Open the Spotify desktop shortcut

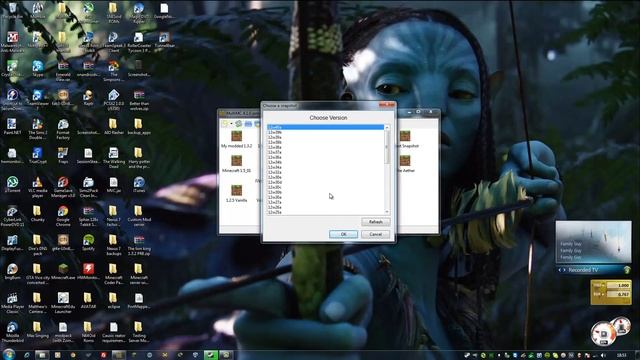pos(88,243)
